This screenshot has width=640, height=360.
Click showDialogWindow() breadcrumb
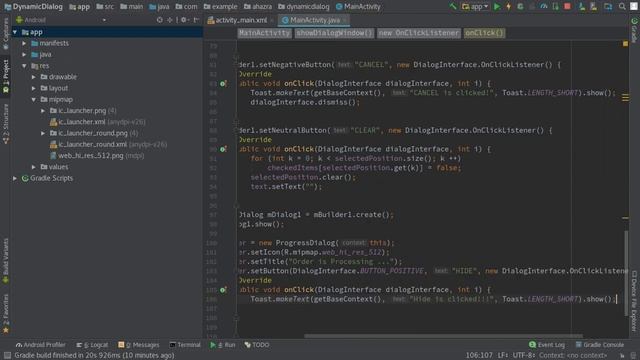(x=334, y=33)
